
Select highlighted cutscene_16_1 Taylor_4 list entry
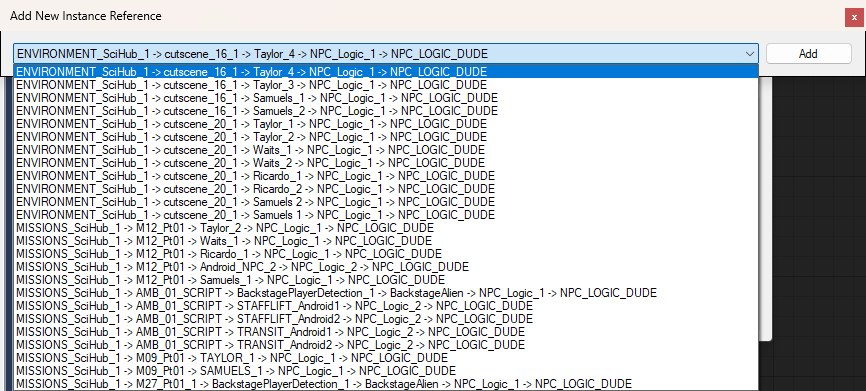(386, 72)
